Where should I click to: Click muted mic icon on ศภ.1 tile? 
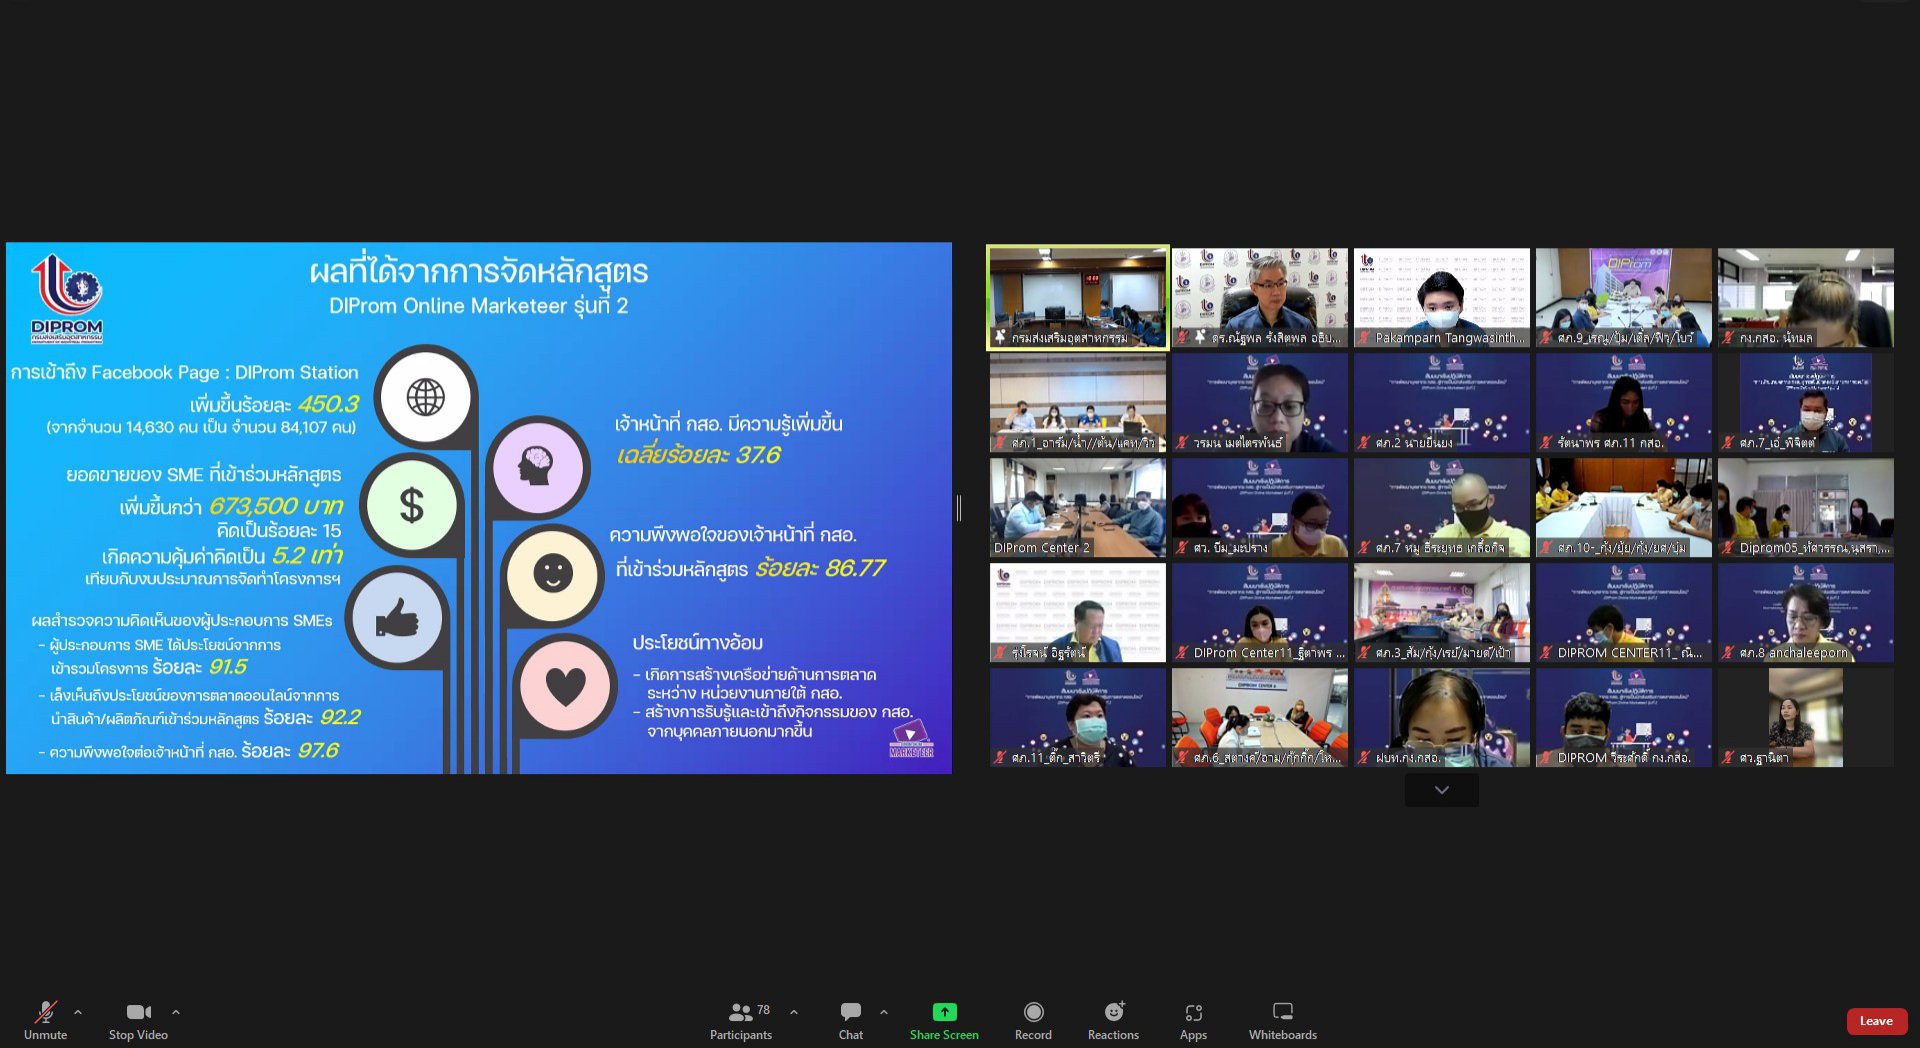point(999,442)
